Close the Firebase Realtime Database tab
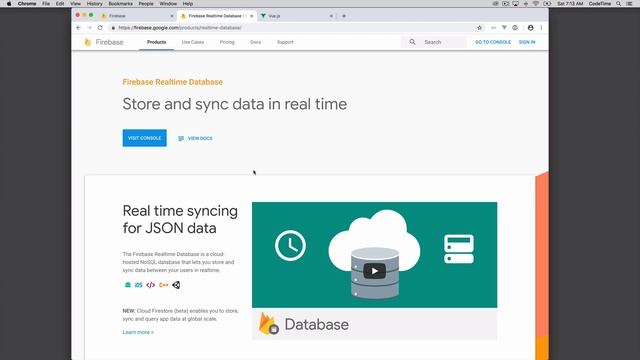The height and width of the screenshot is (360, 640). coord(251,16)
